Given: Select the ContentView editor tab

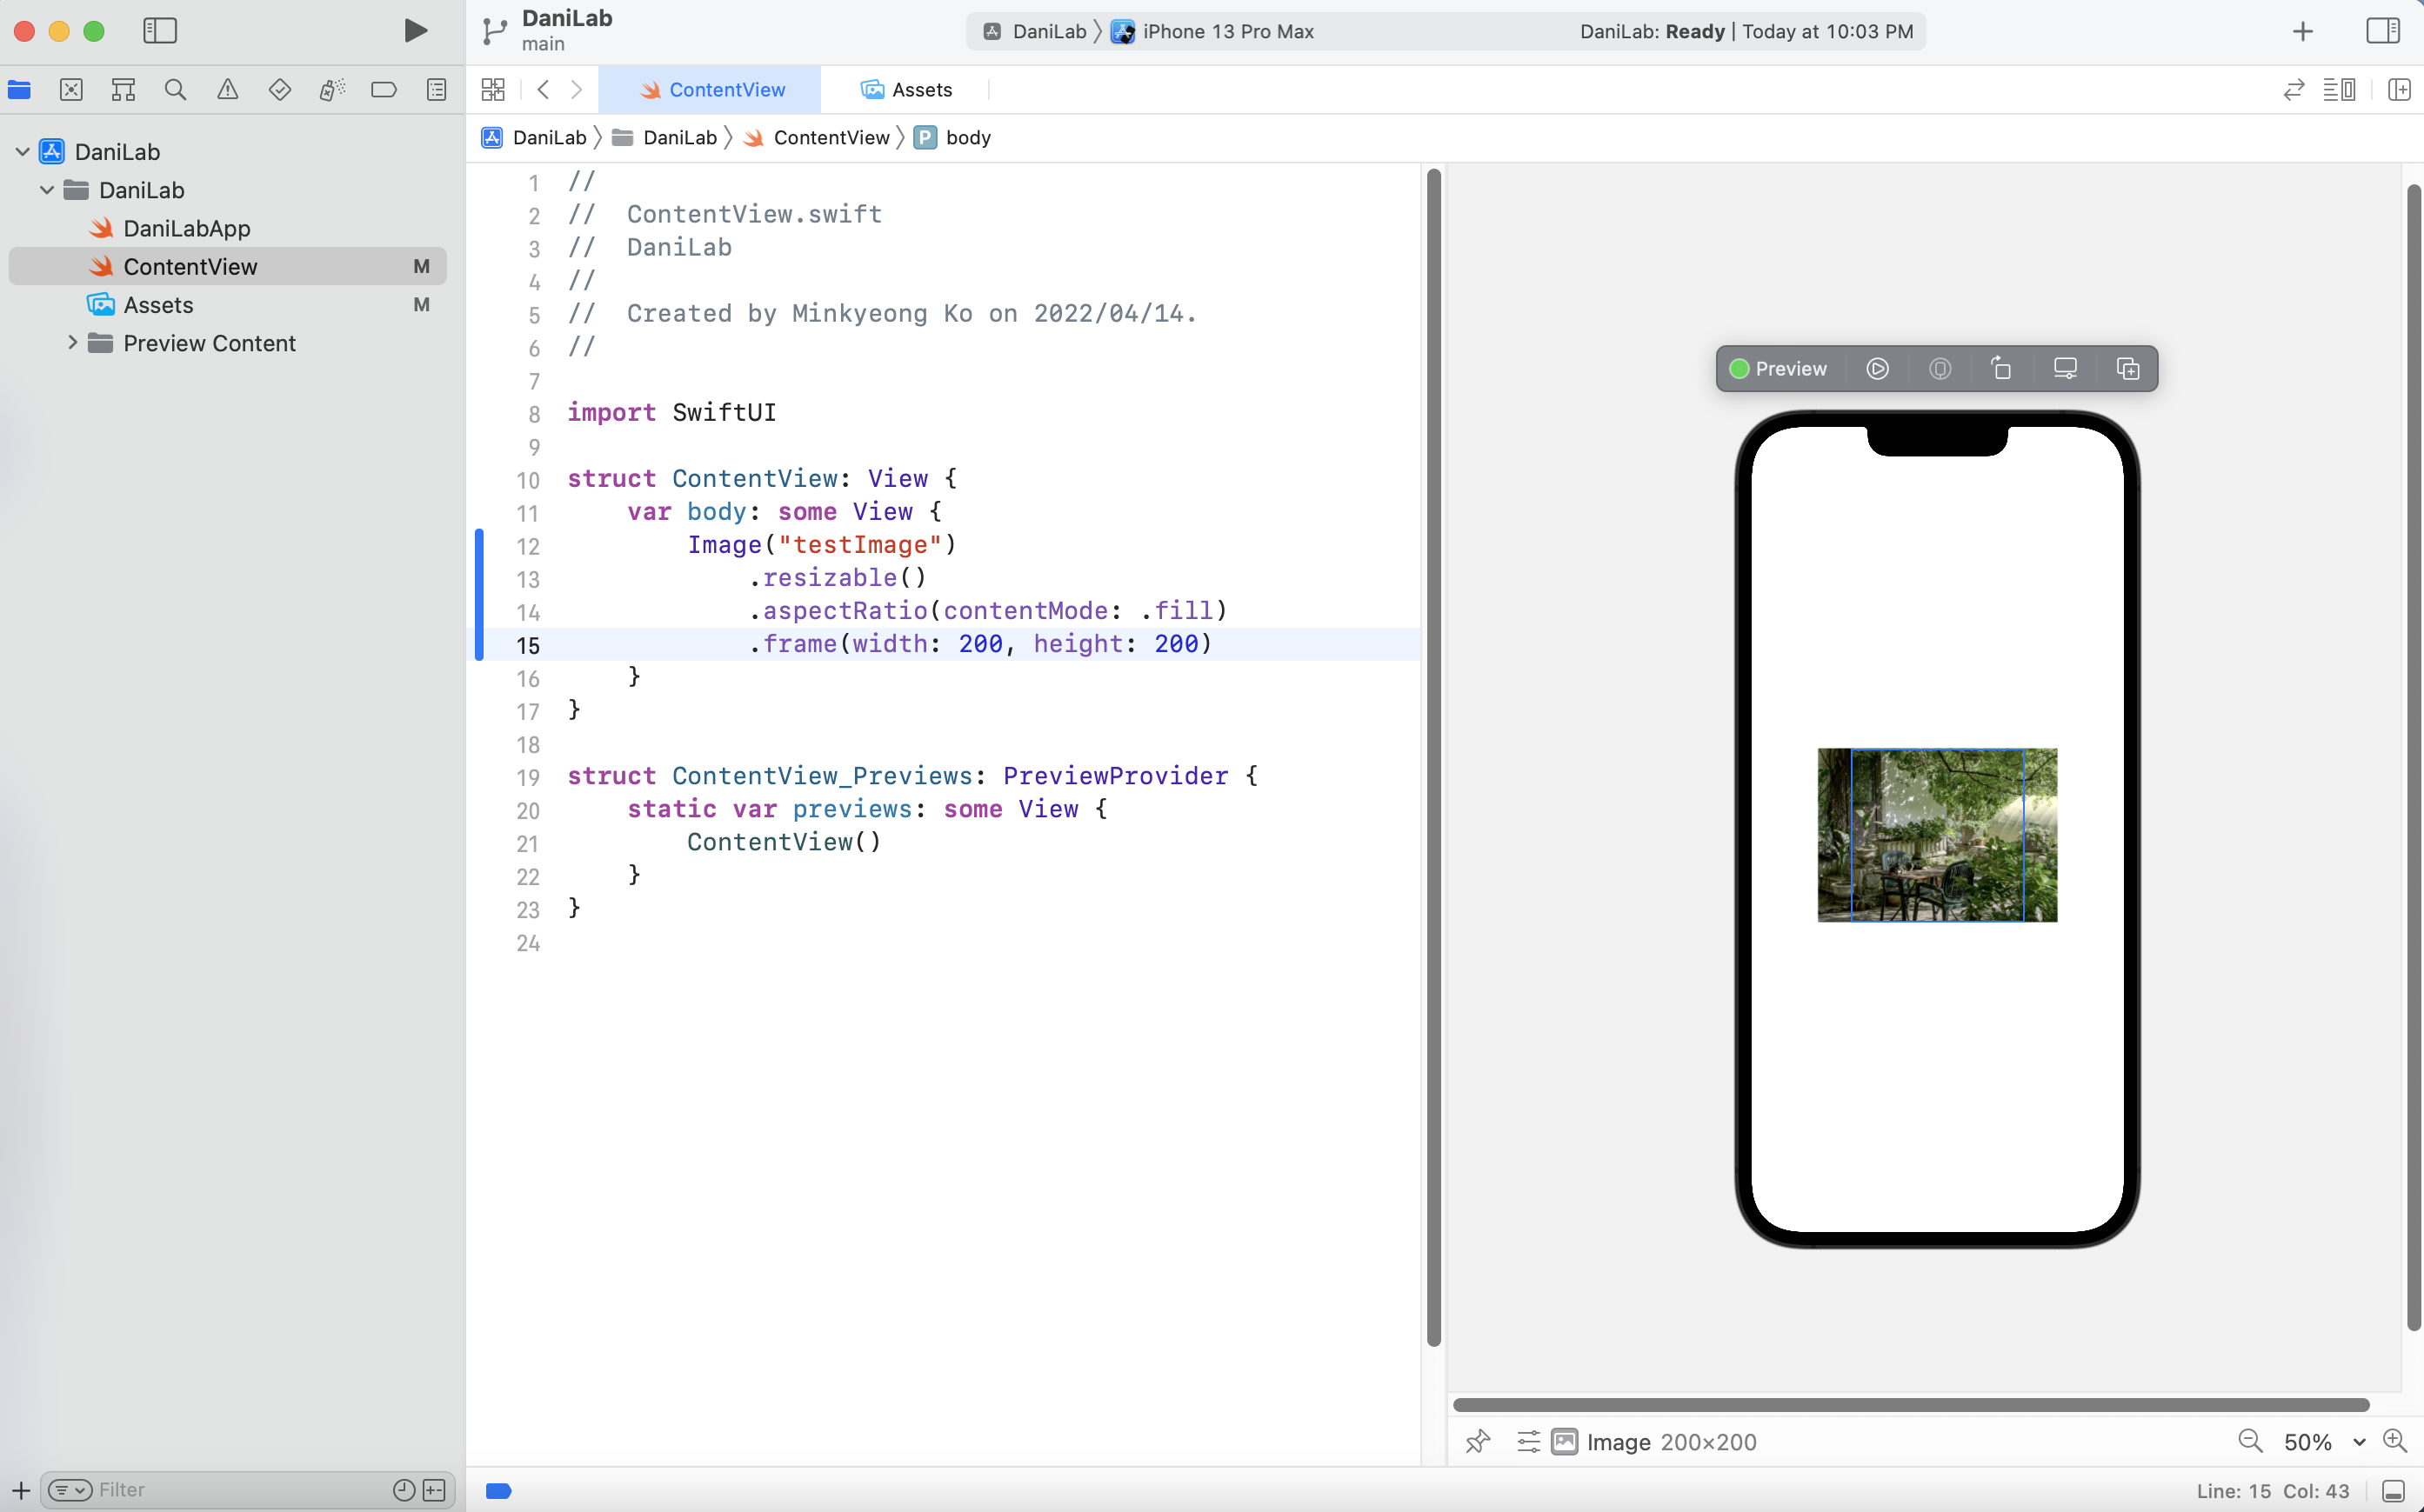Looking at the screenshot, I should tap(712, 90).
